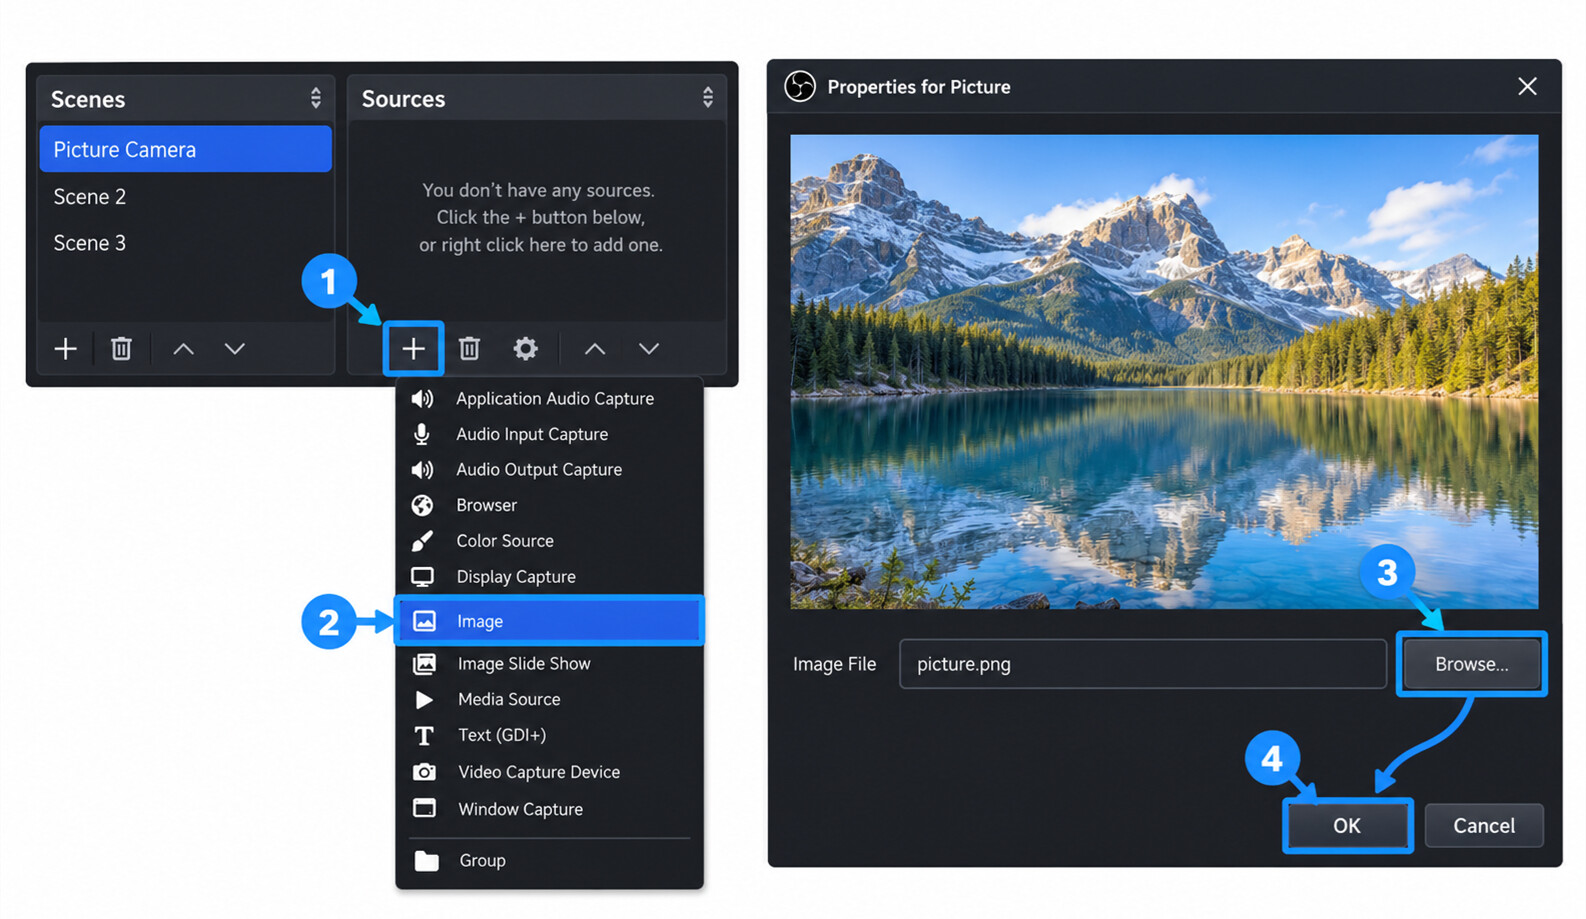Cancel the Properties for Picture dialog
This screenshot has width=1586, height=919.
click(x=1484, y=826)
